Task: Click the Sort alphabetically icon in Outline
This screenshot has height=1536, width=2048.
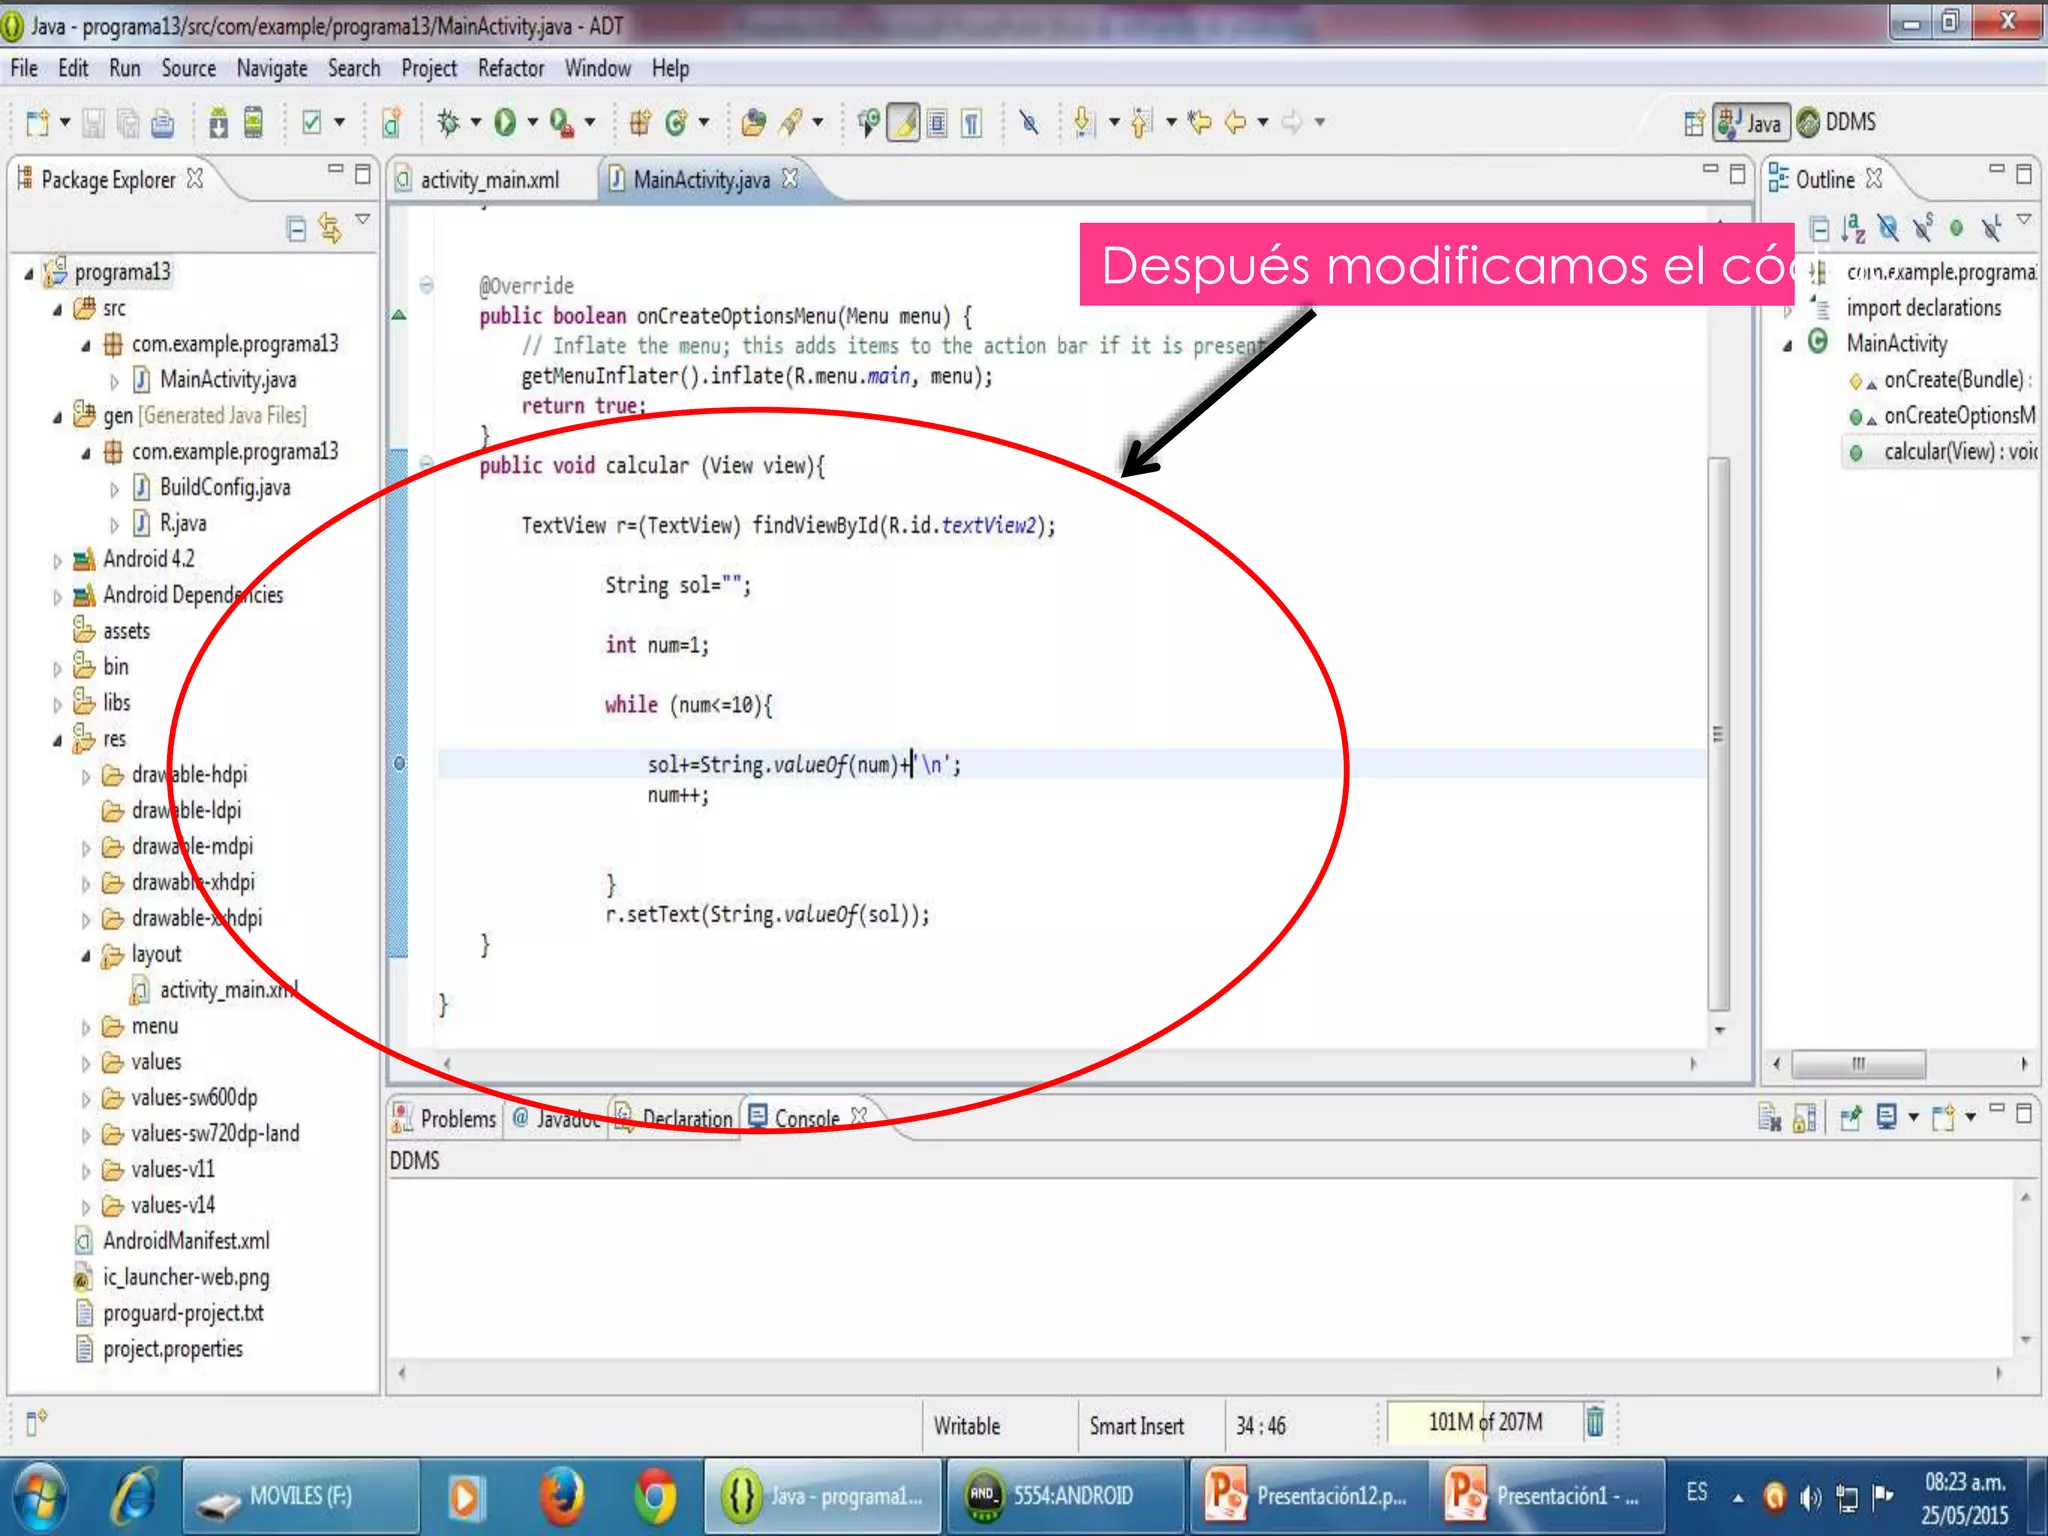Action: click(1853, 228)
